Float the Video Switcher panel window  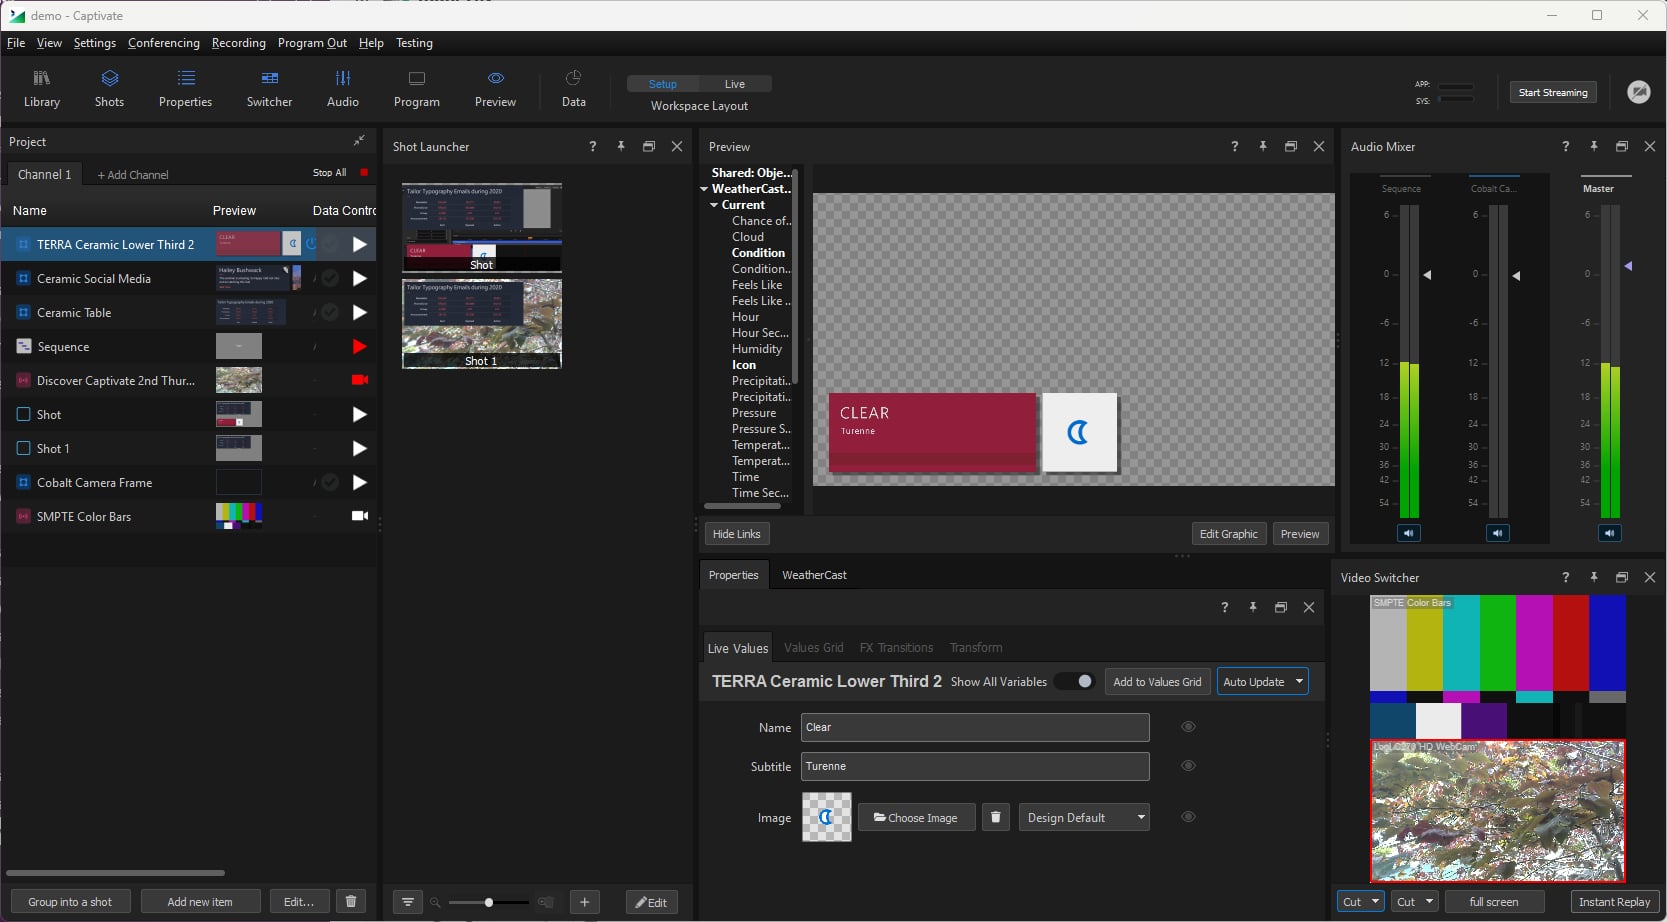coord(1622,577)
